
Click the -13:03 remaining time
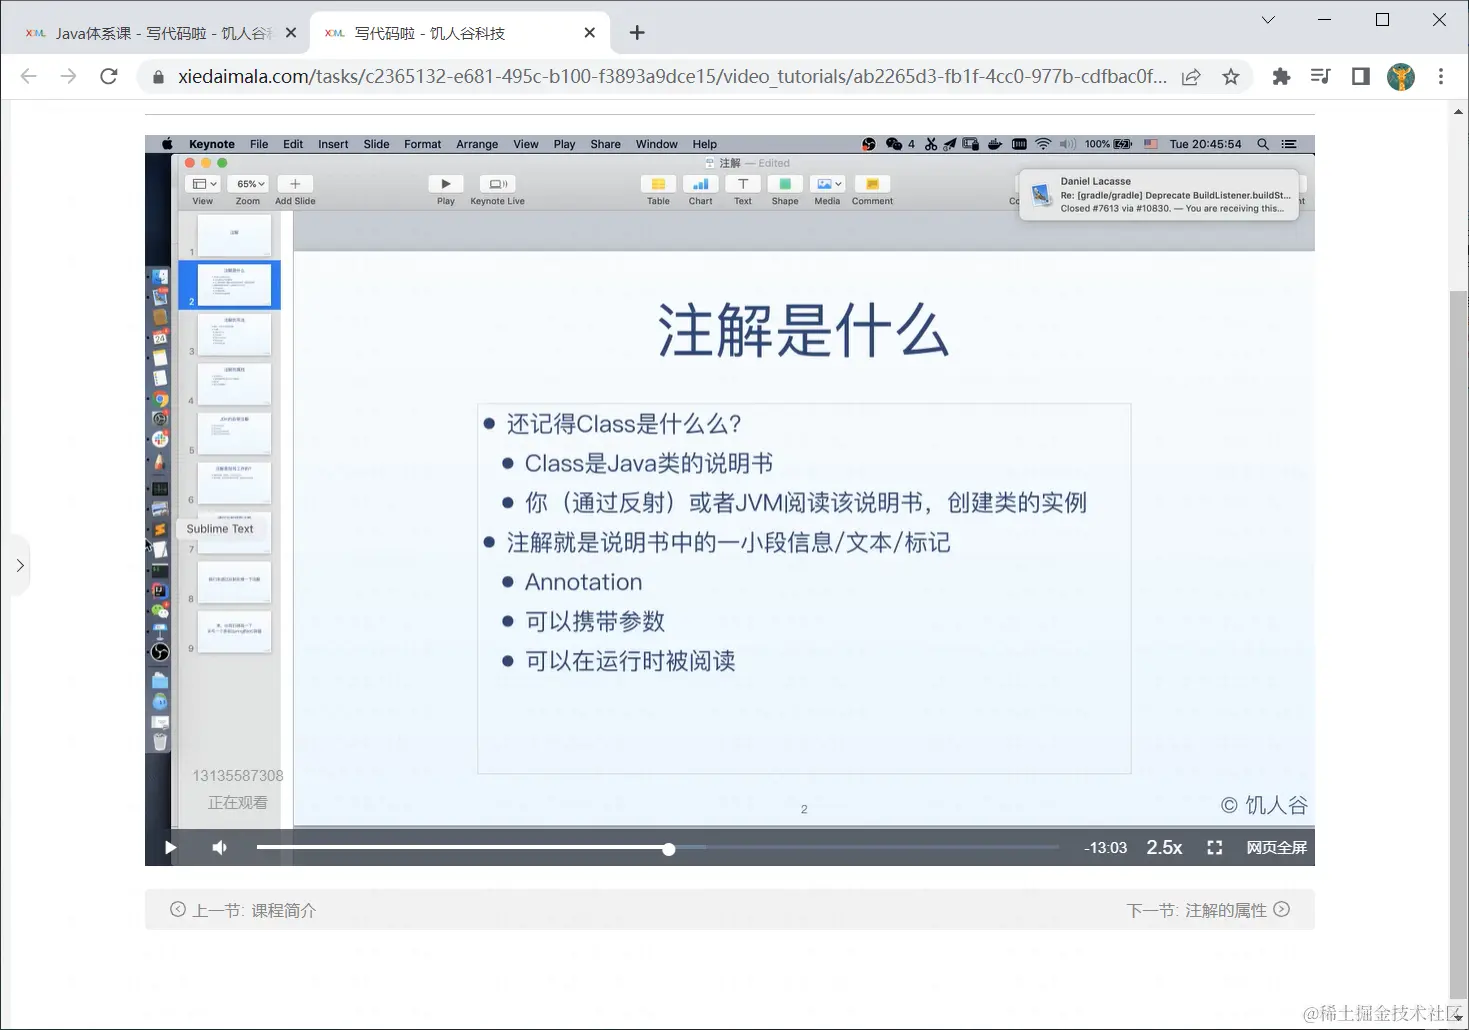tap(1105, 848)
